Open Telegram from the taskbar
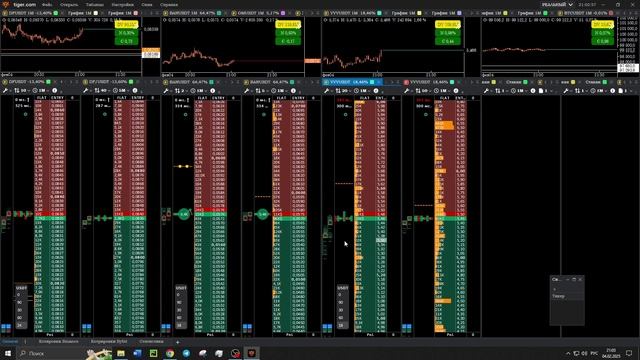Image resolution: width=640 pixels, height=360 pixels. (x=186, y=353)
